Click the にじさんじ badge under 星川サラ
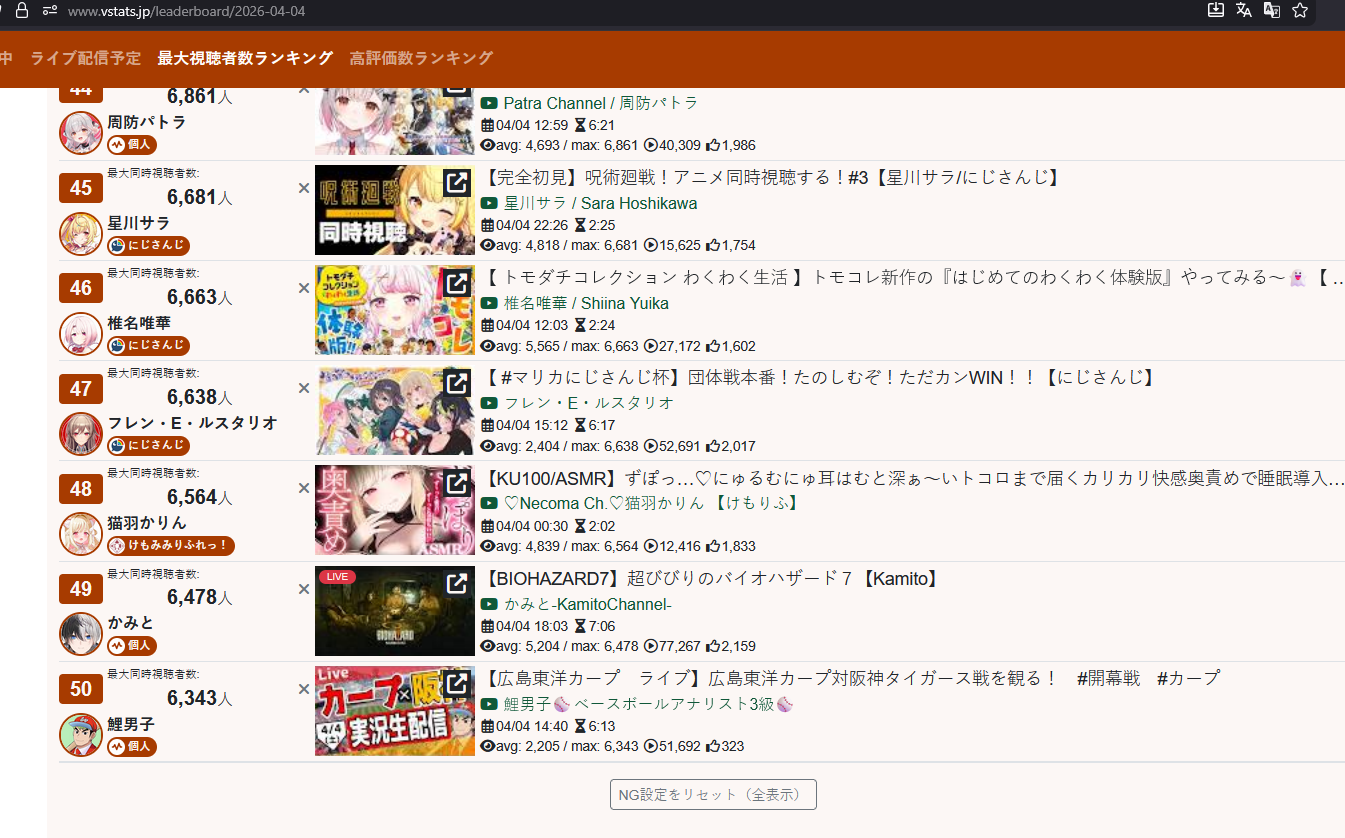This screenshot has width=1345, height=838. point(148,245)
